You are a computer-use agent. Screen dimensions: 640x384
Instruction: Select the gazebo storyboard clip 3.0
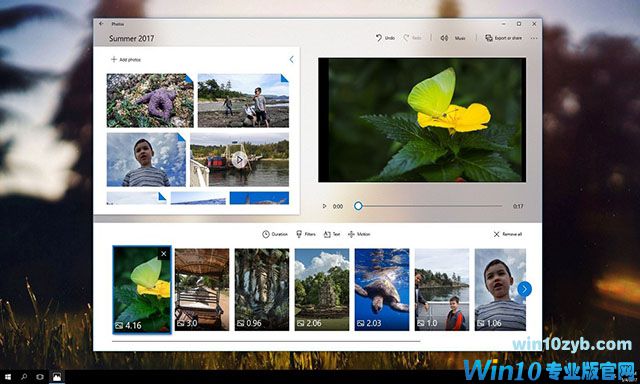tap(202, 289)
